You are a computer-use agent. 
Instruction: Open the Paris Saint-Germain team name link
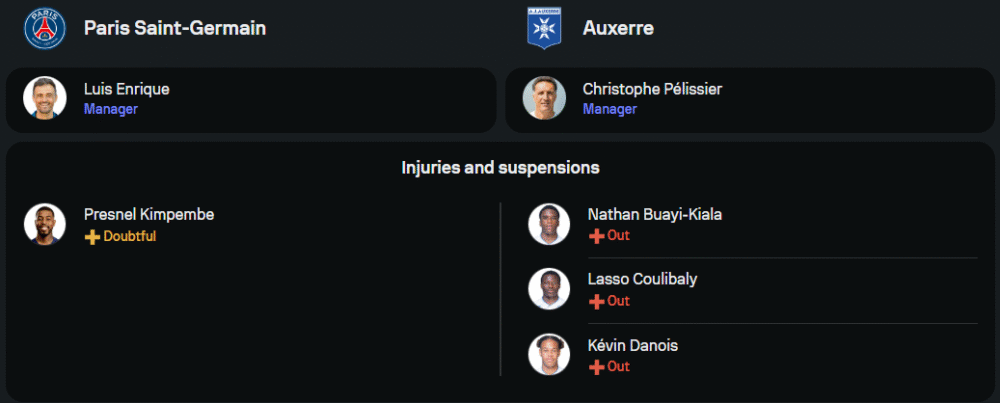pyautogui.click(x=175, y=28)
